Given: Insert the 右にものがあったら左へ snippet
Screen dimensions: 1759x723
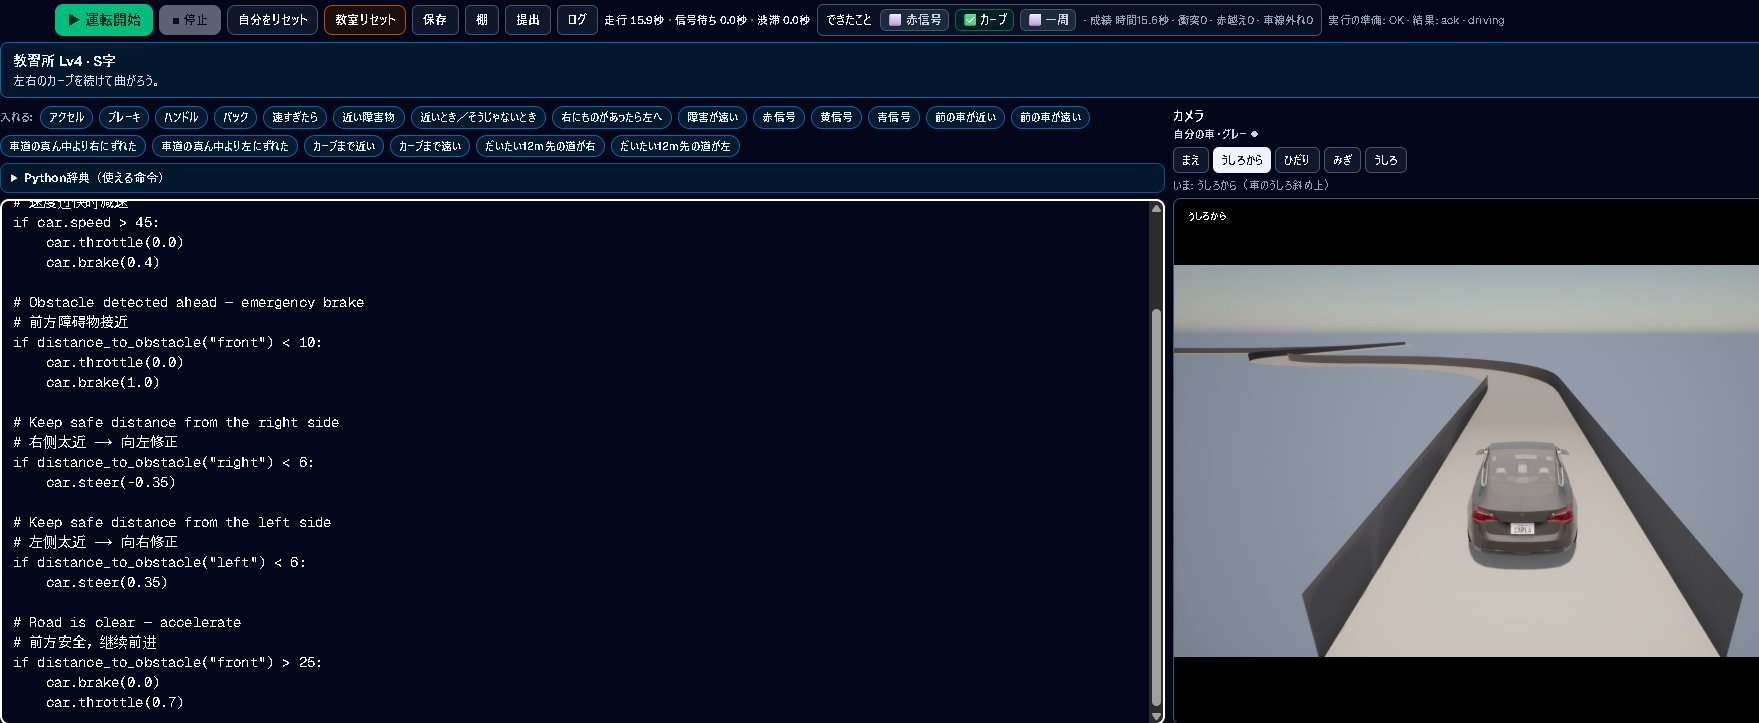Looking at the screenshot, I should (612, 117).
